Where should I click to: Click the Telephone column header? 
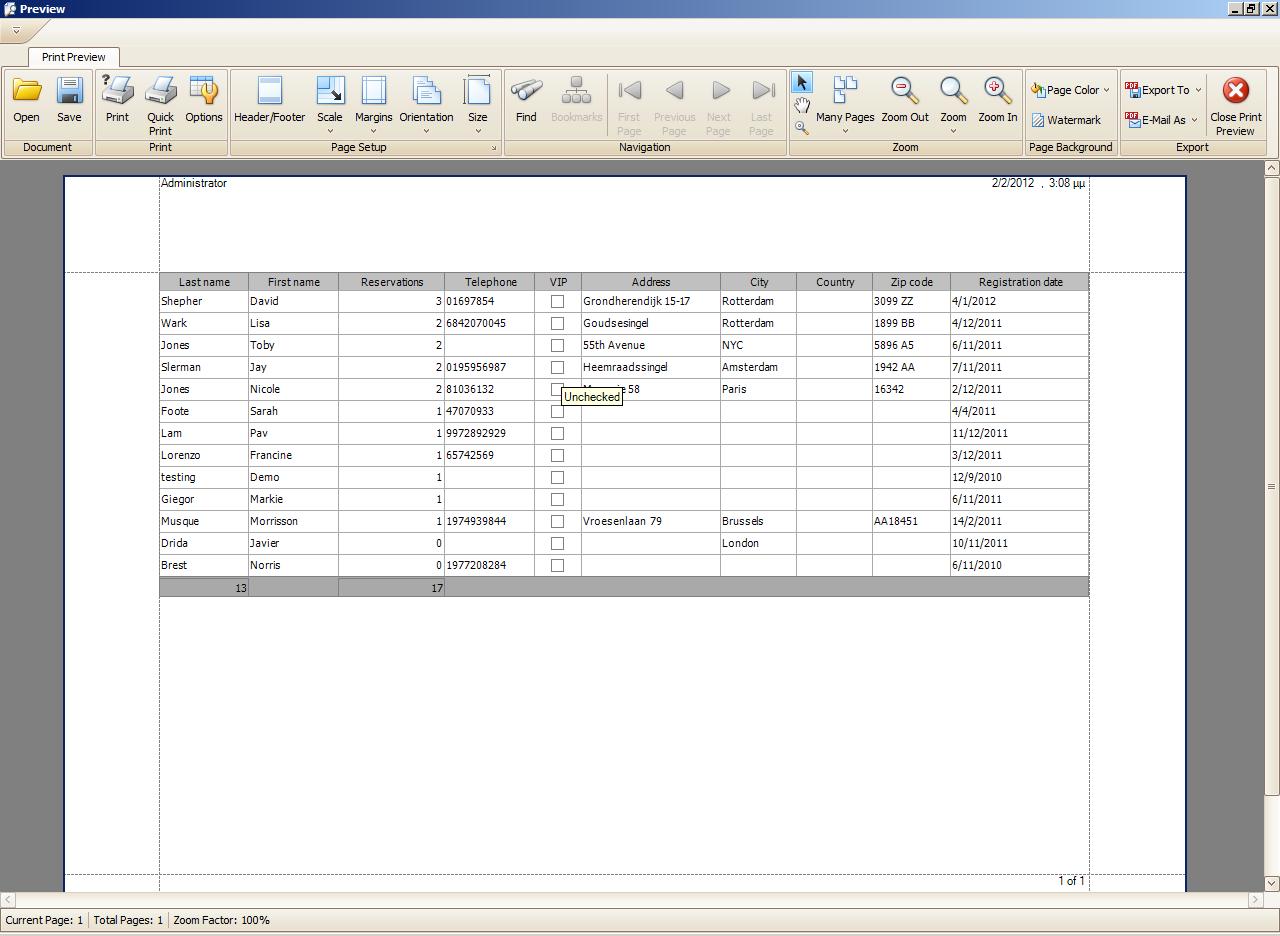tap(490, 282)
